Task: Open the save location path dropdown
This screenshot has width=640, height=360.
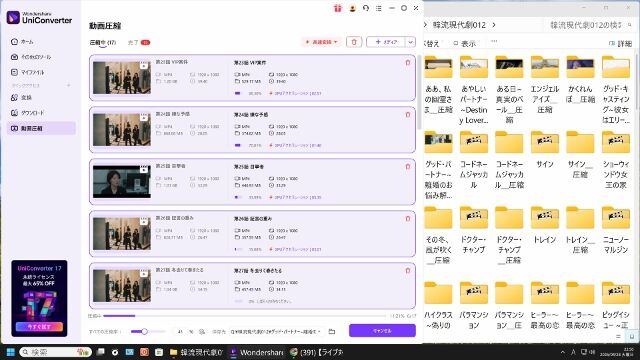Action: 276,332
